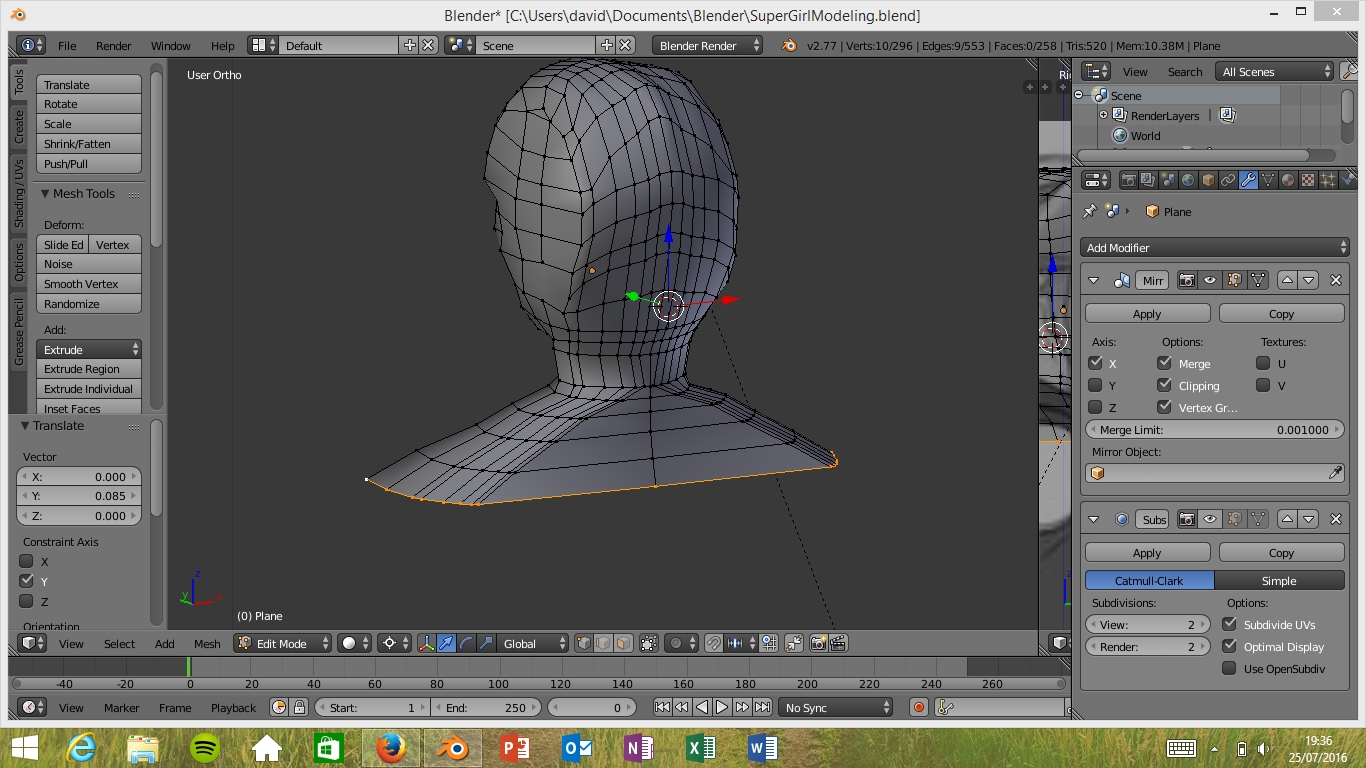Toggle Mirror modifier viewport visibility eye
The image size is (1366, 768).
coord(1210,281)
